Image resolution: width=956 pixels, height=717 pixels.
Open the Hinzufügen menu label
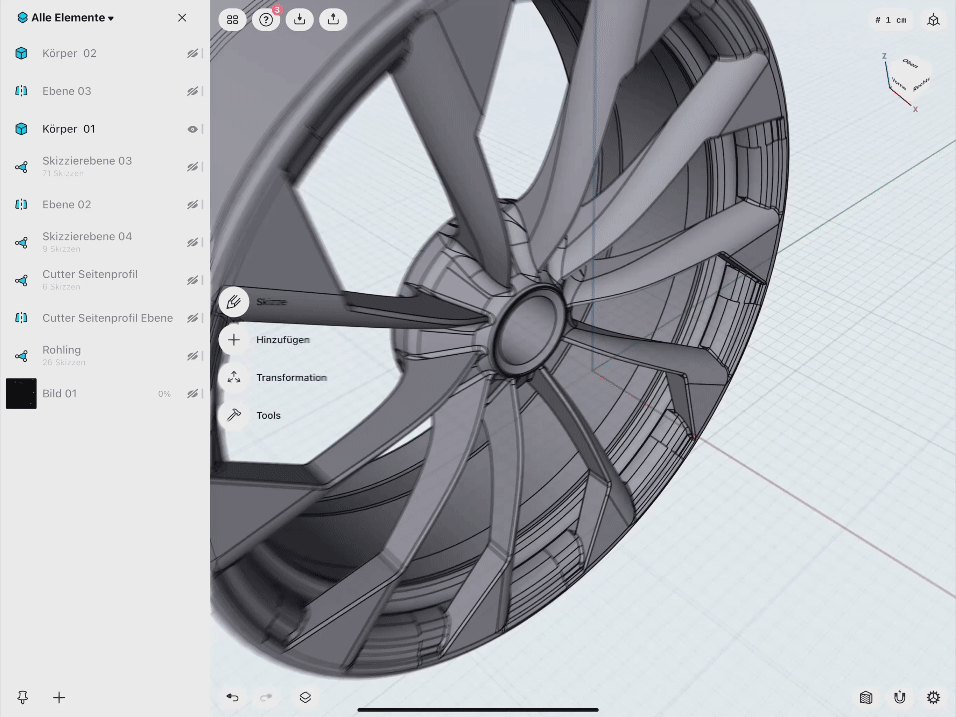283,340
